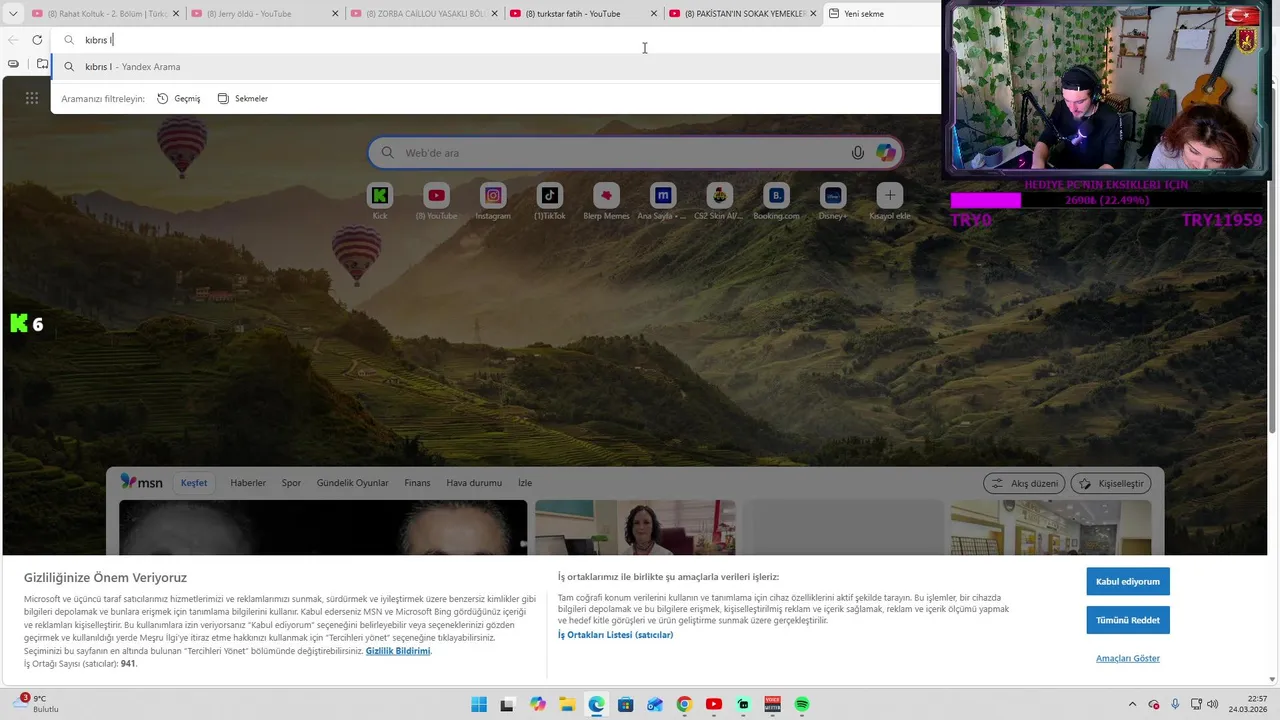Open the woman news card thumbnail
Image resolution: width=1280 pixels, height=720 pixels.
point(635,527)
